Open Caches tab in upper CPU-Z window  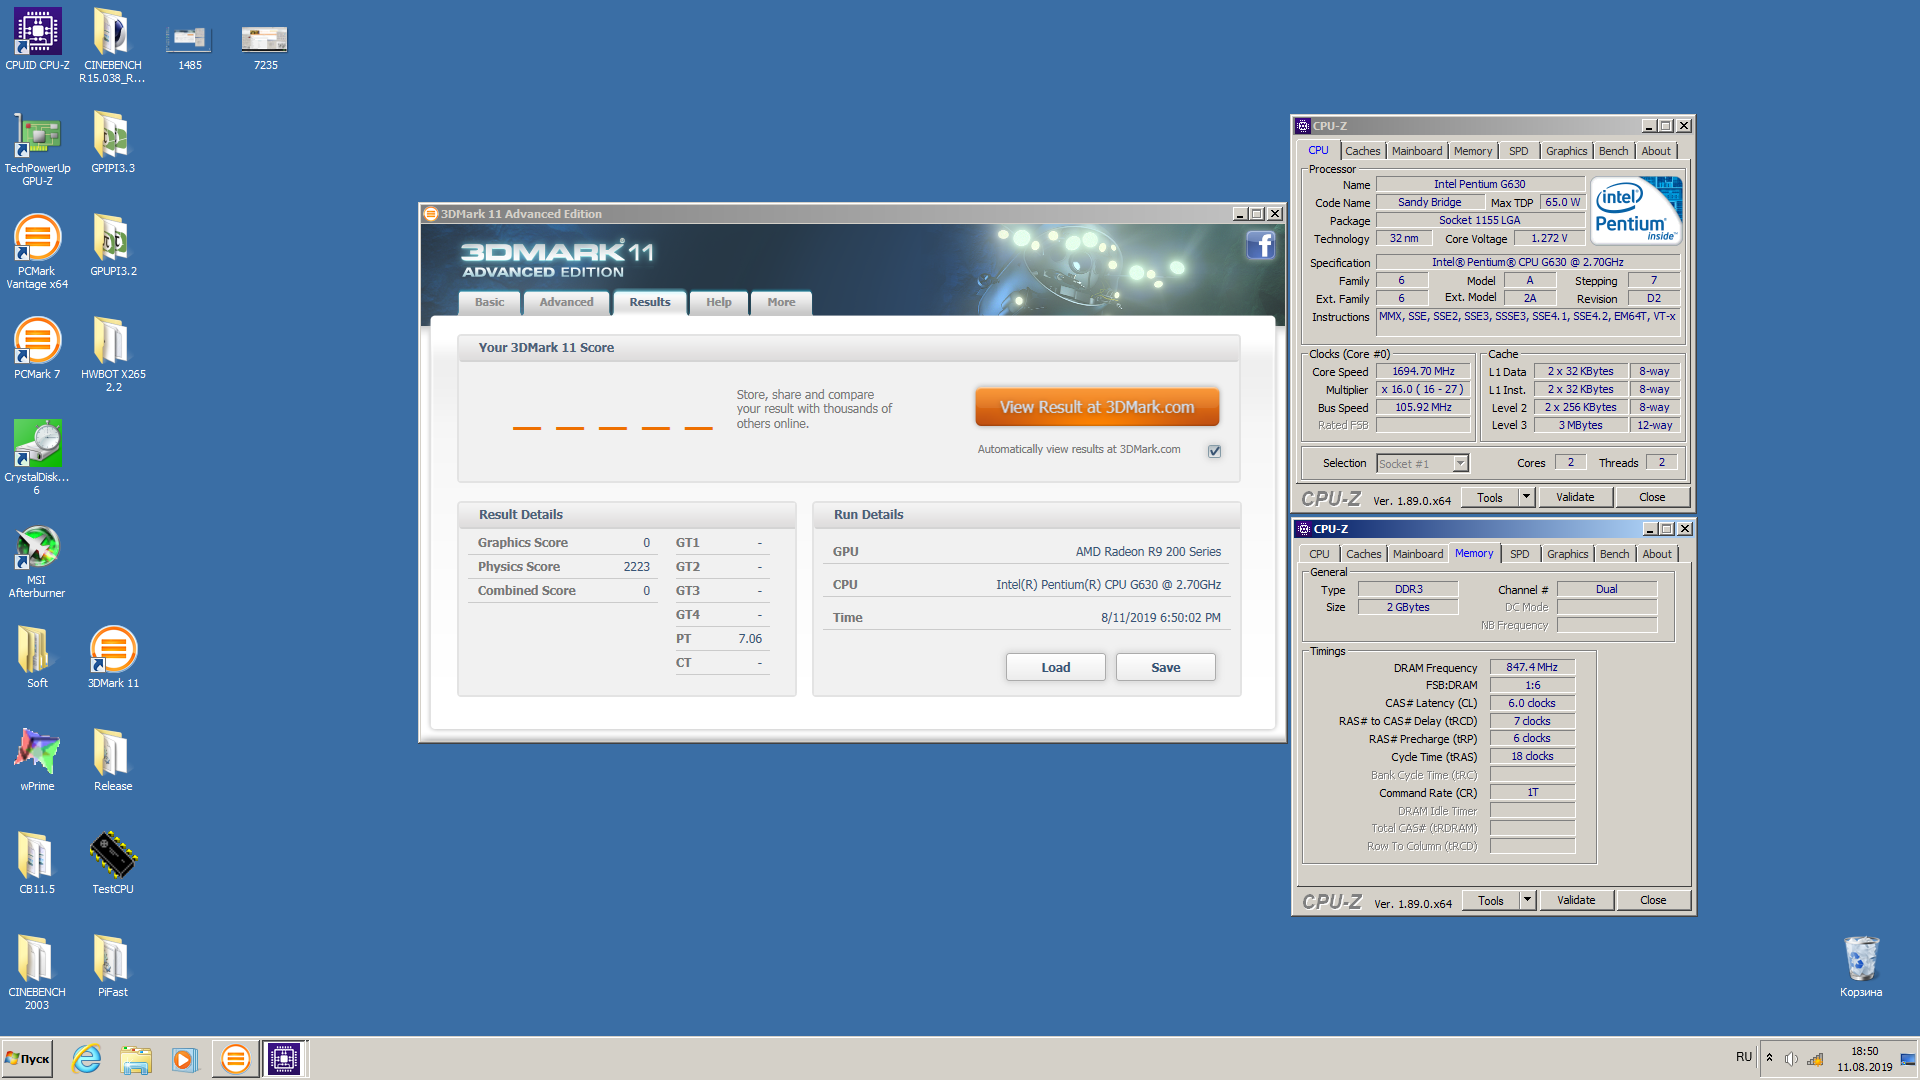tap(1362, 151)
